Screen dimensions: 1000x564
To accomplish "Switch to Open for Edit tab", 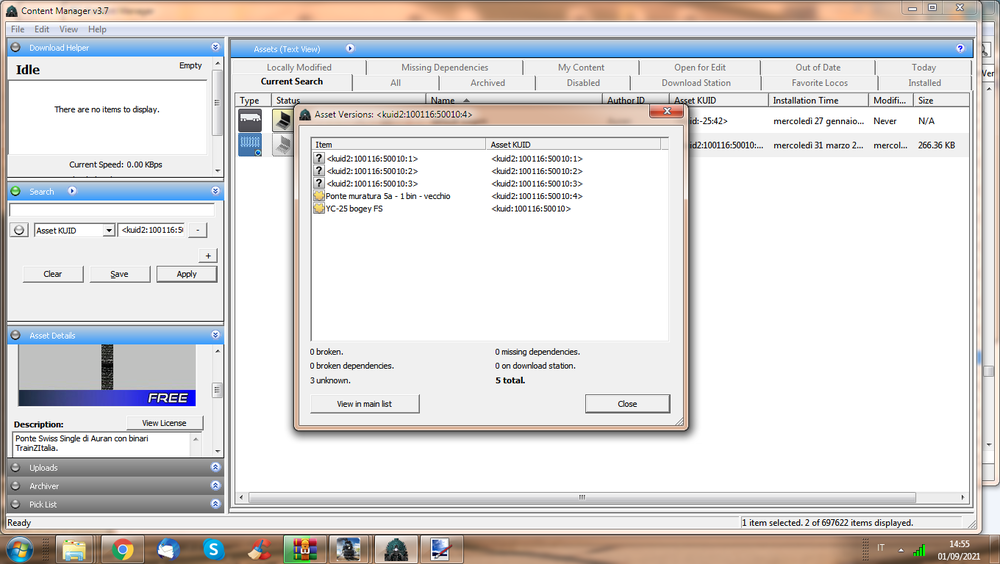I will (700, 67).
